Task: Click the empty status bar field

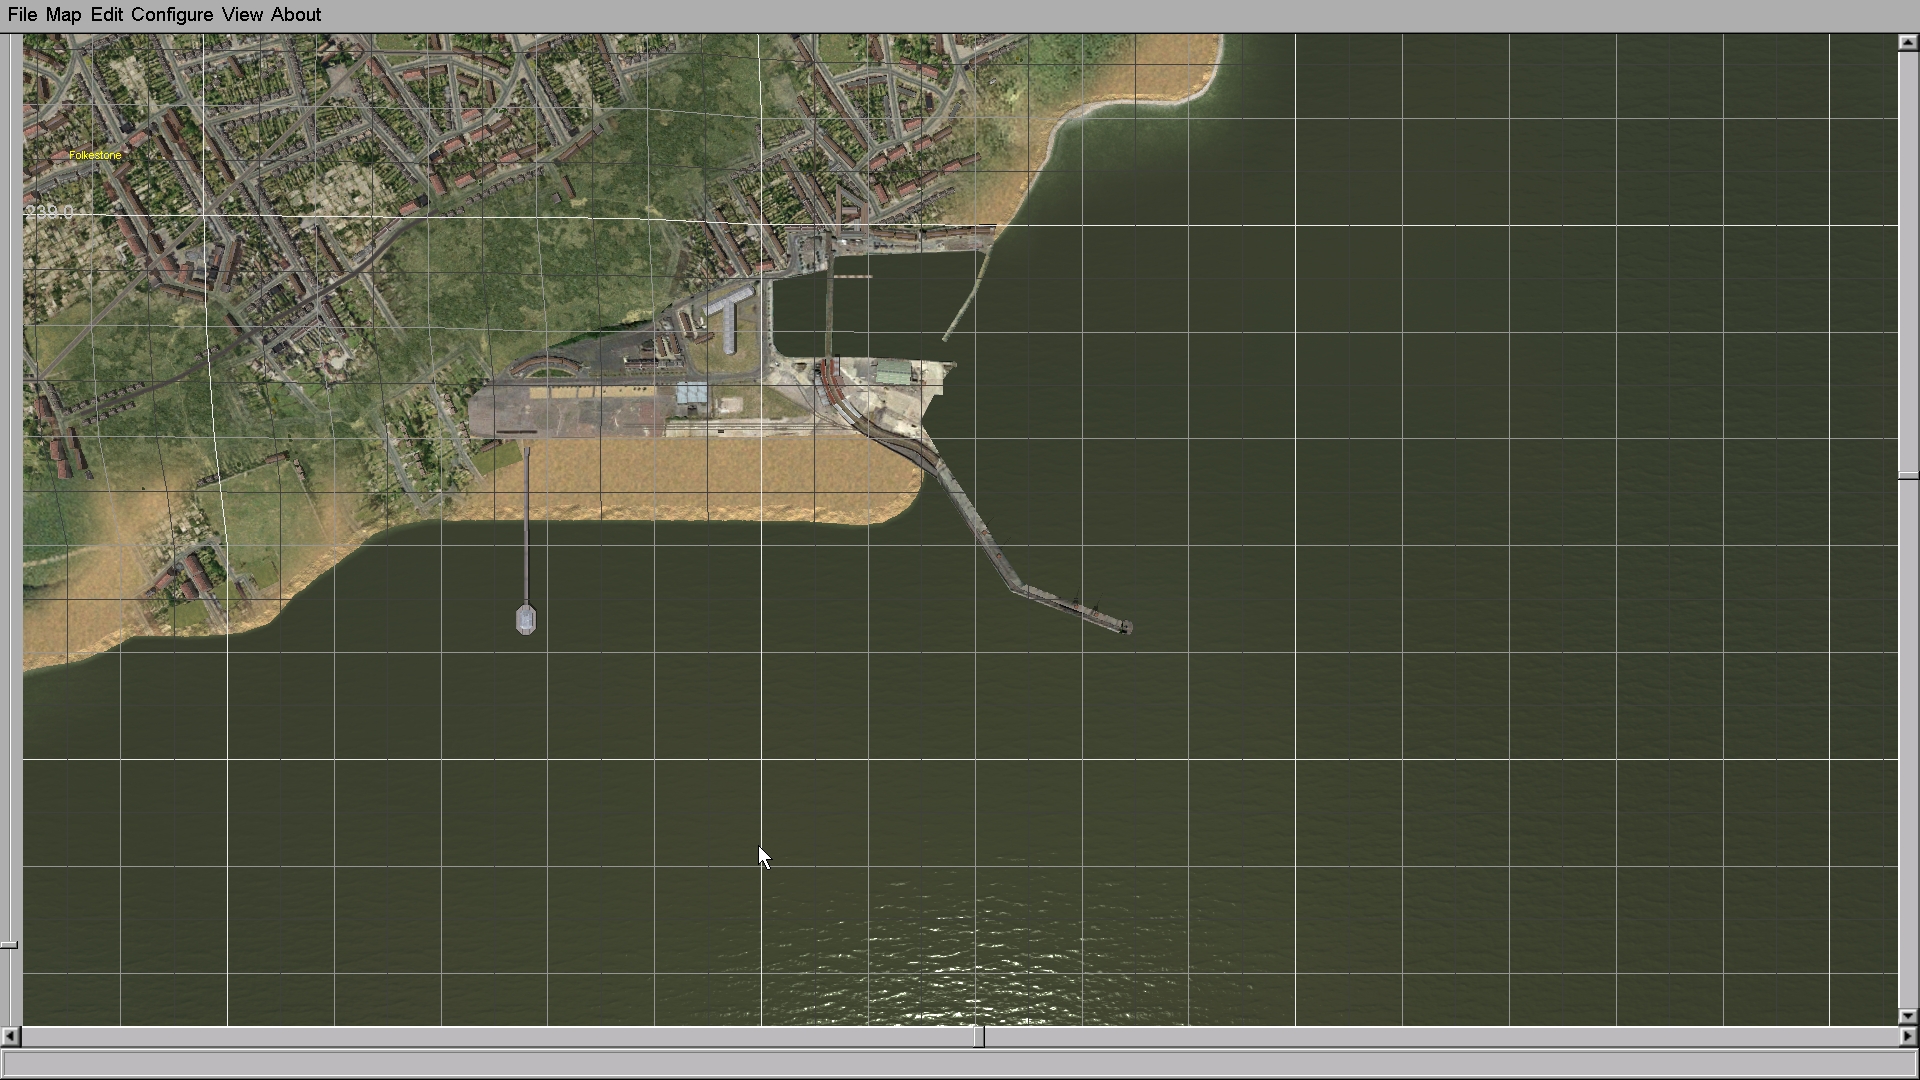Action: point(958,1064)
